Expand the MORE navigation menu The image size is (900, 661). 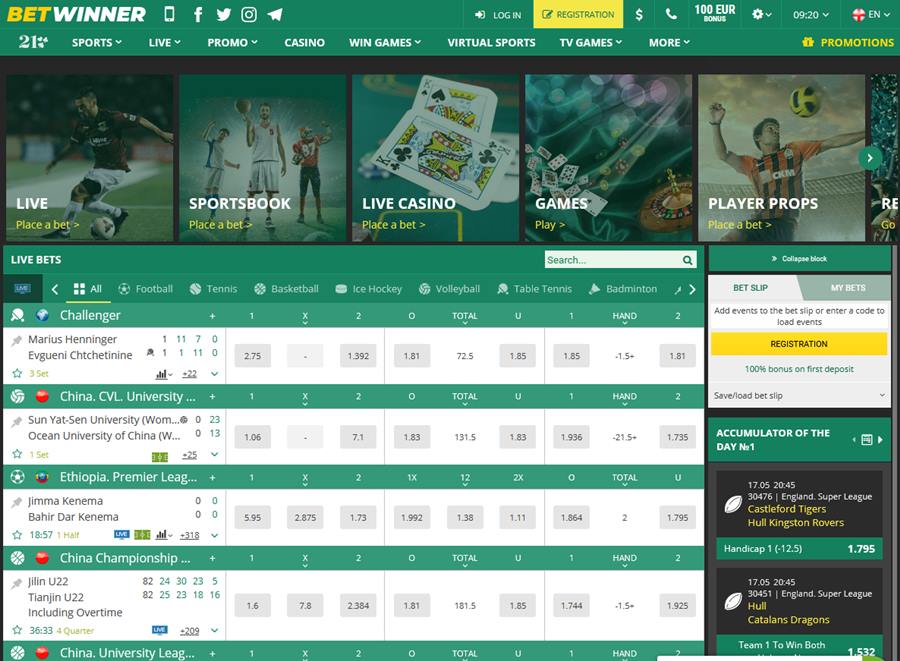tap(668, 42)
